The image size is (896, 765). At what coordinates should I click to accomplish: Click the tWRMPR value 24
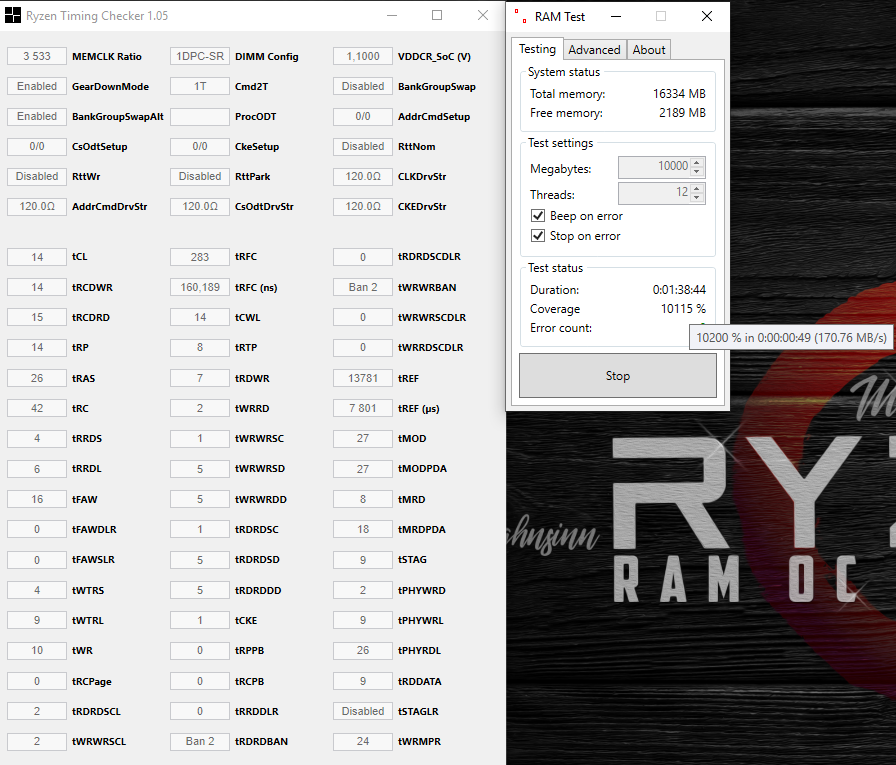click(x=363, y=741)
